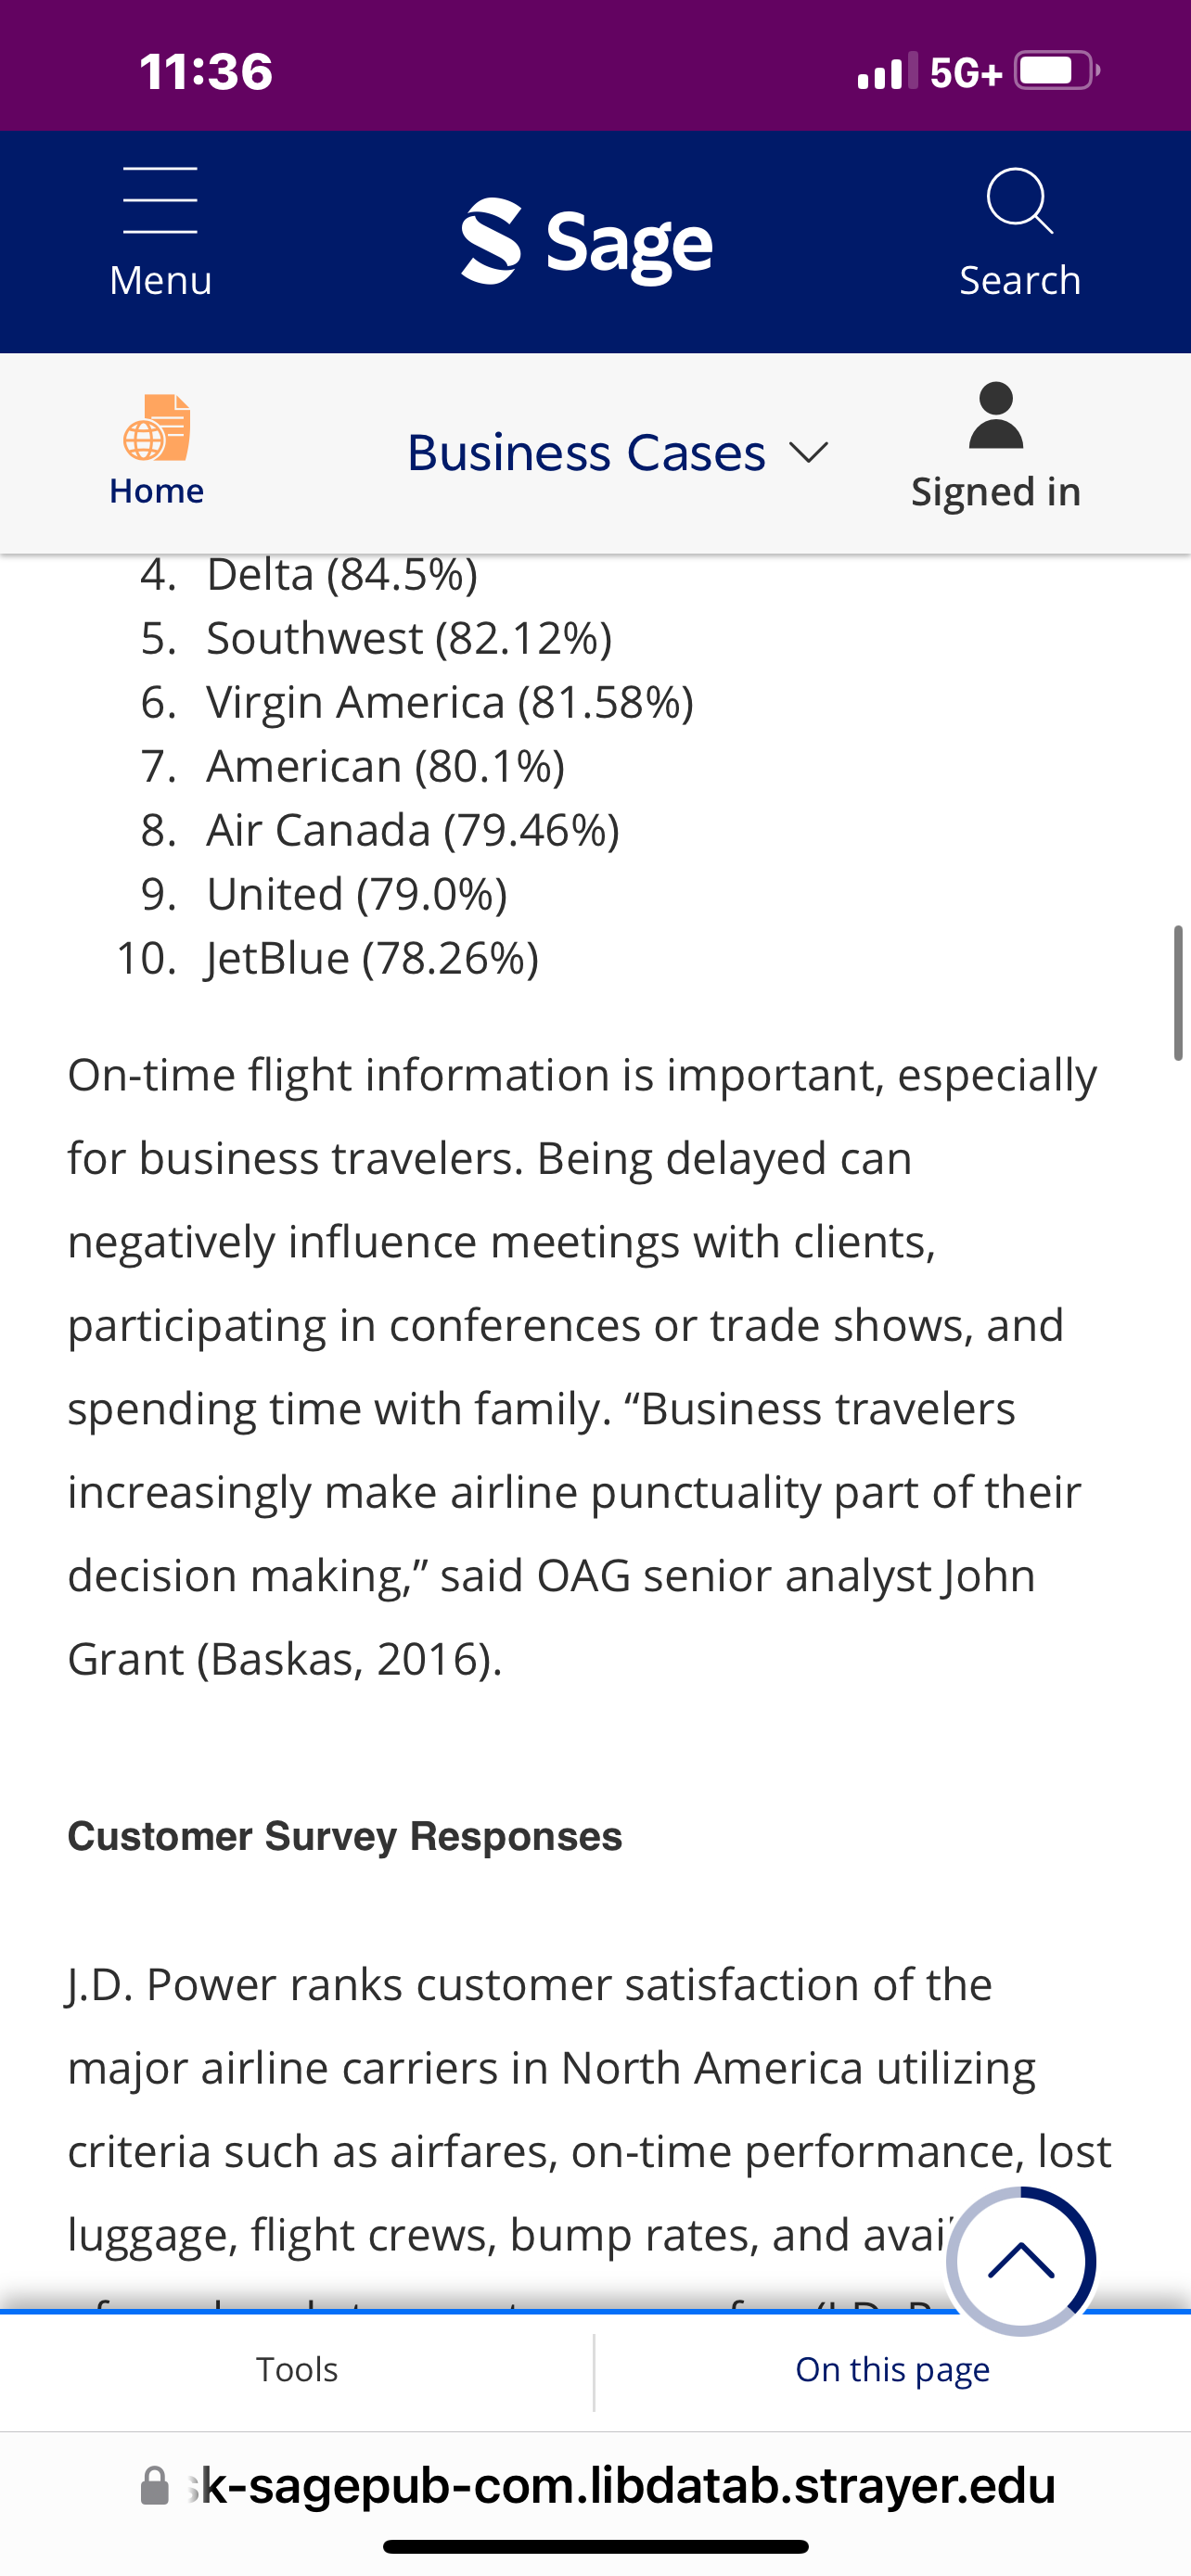Viewport: 1191px width, 2576px height.
Task: Open the Signed in profile icon
Action: tap(996, 415)
